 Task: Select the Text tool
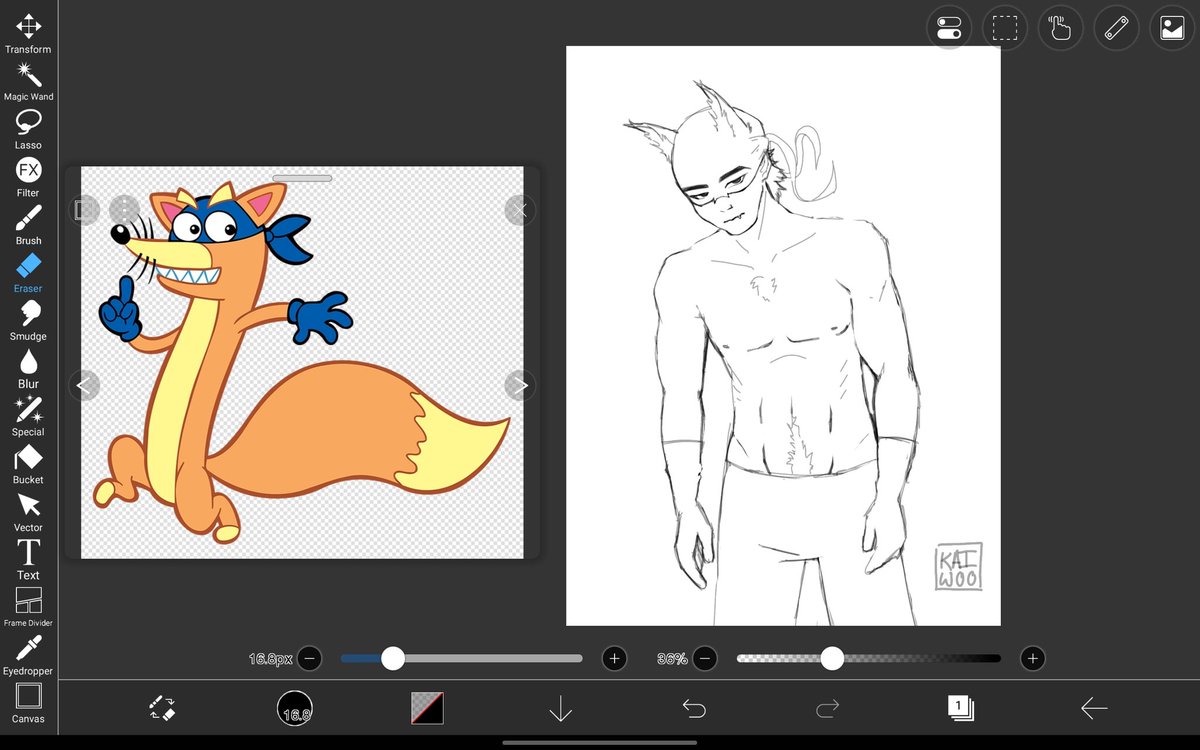[x=28, y=560]
